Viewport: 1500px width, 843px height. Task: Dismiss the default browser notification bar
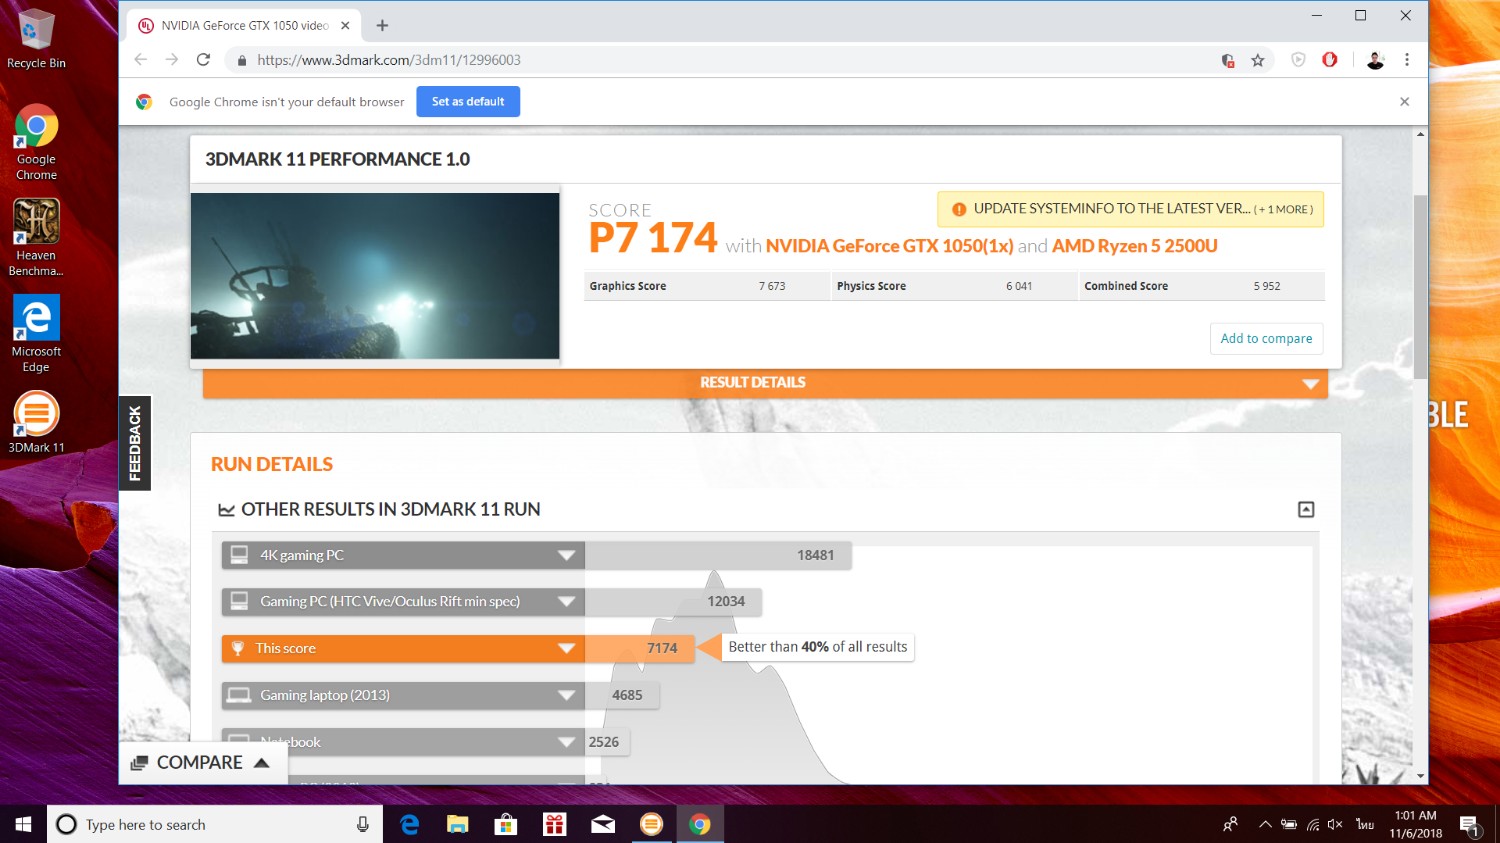pyautogui.click(x=1404, y=102)
